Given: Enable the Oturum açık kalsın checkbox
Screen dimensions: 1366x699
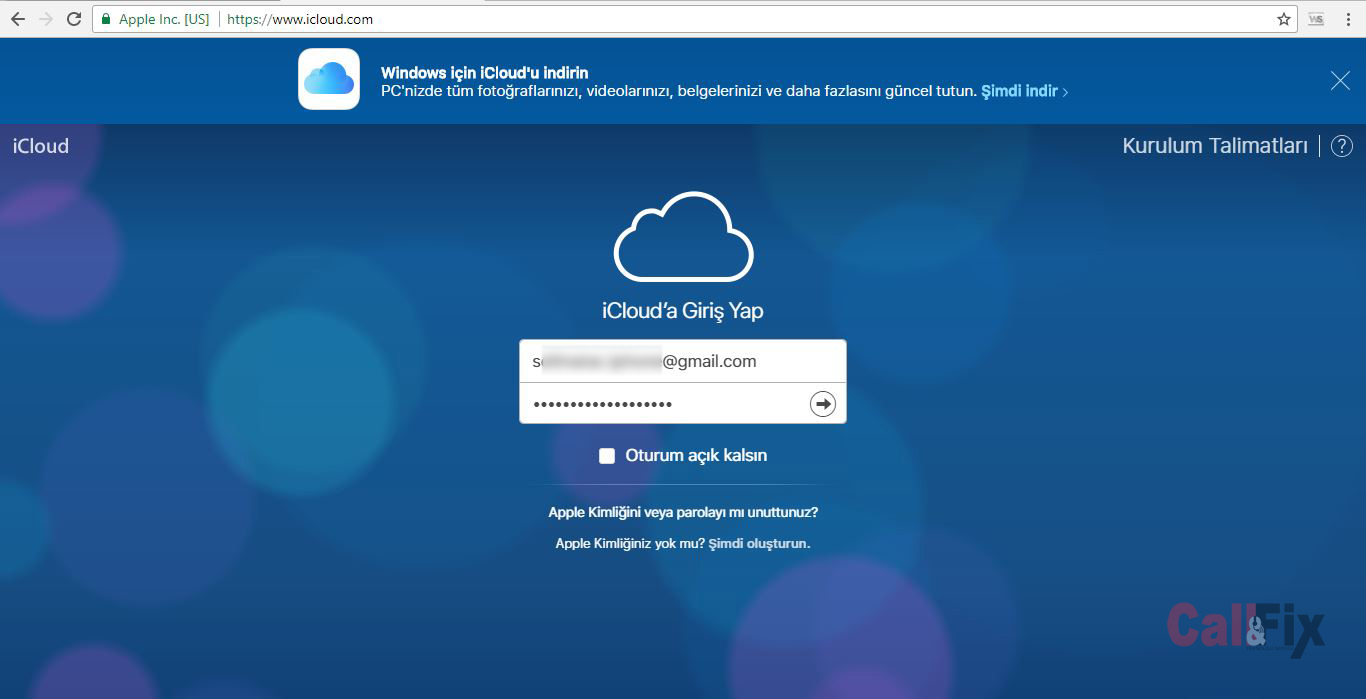Looking at the screenshot, I should tap(606, 455).
